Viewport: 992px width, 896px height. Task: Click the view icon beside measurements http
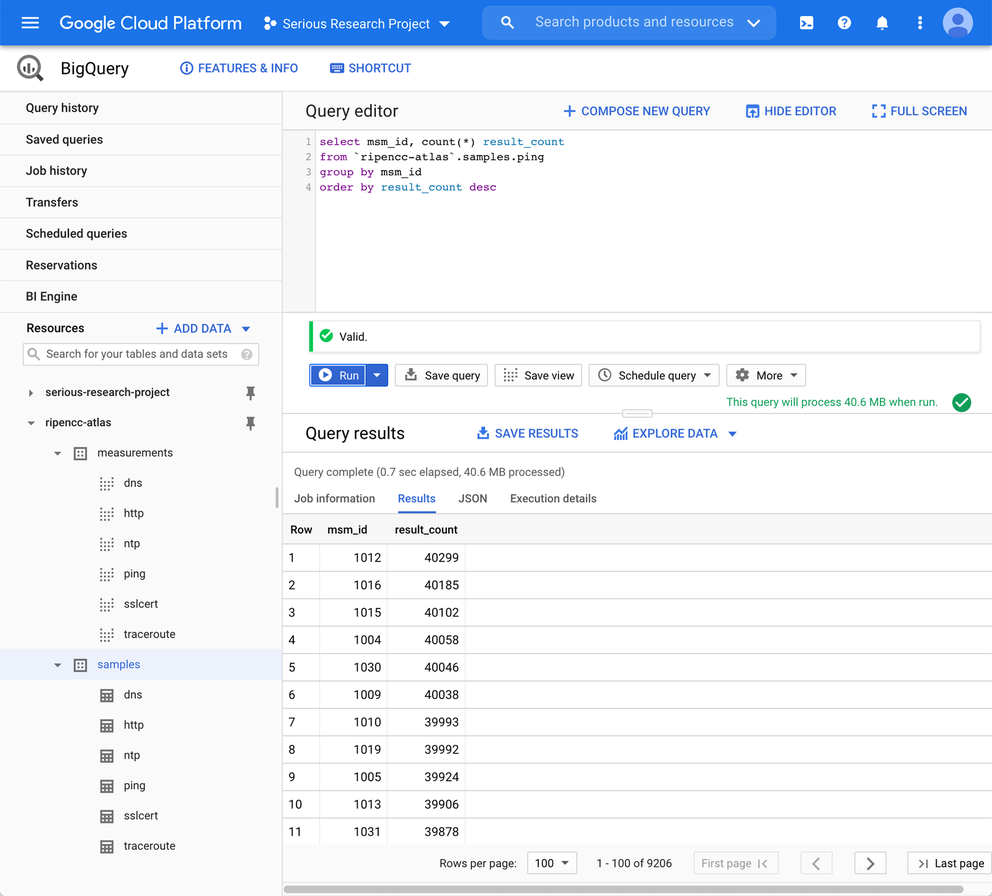coord(107,514)
